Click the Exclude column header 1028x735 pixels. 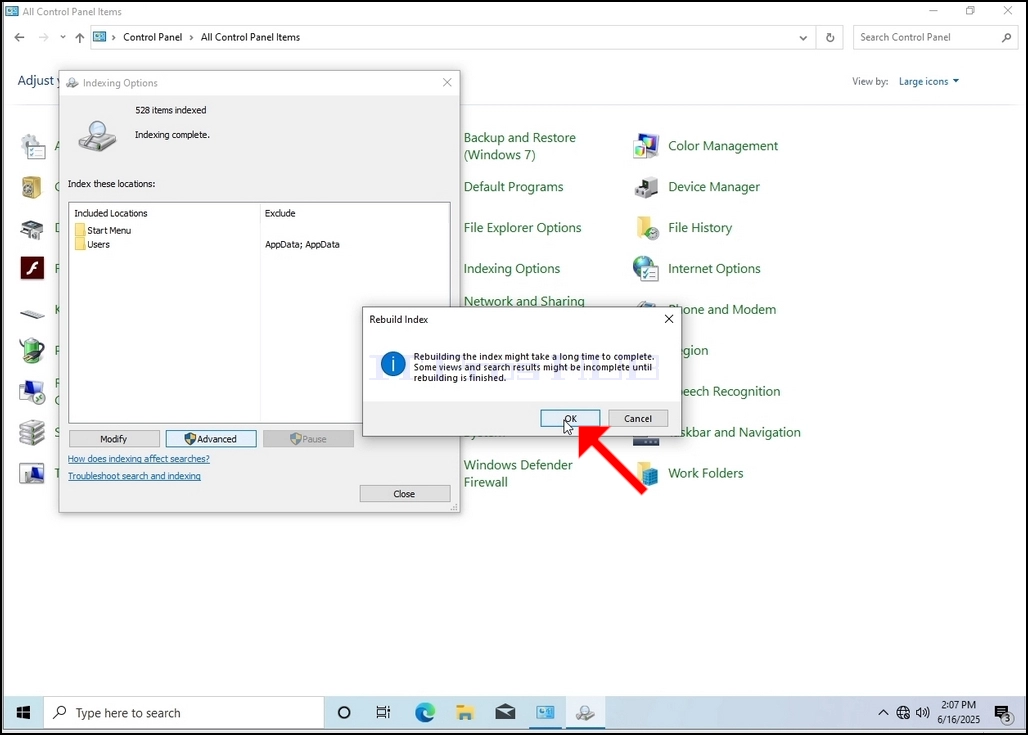(x=280, y=213)
